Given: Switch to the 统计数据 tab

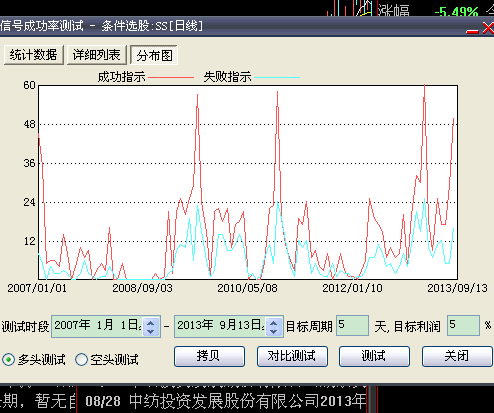Looking at the screenshot, I should 33,55.
